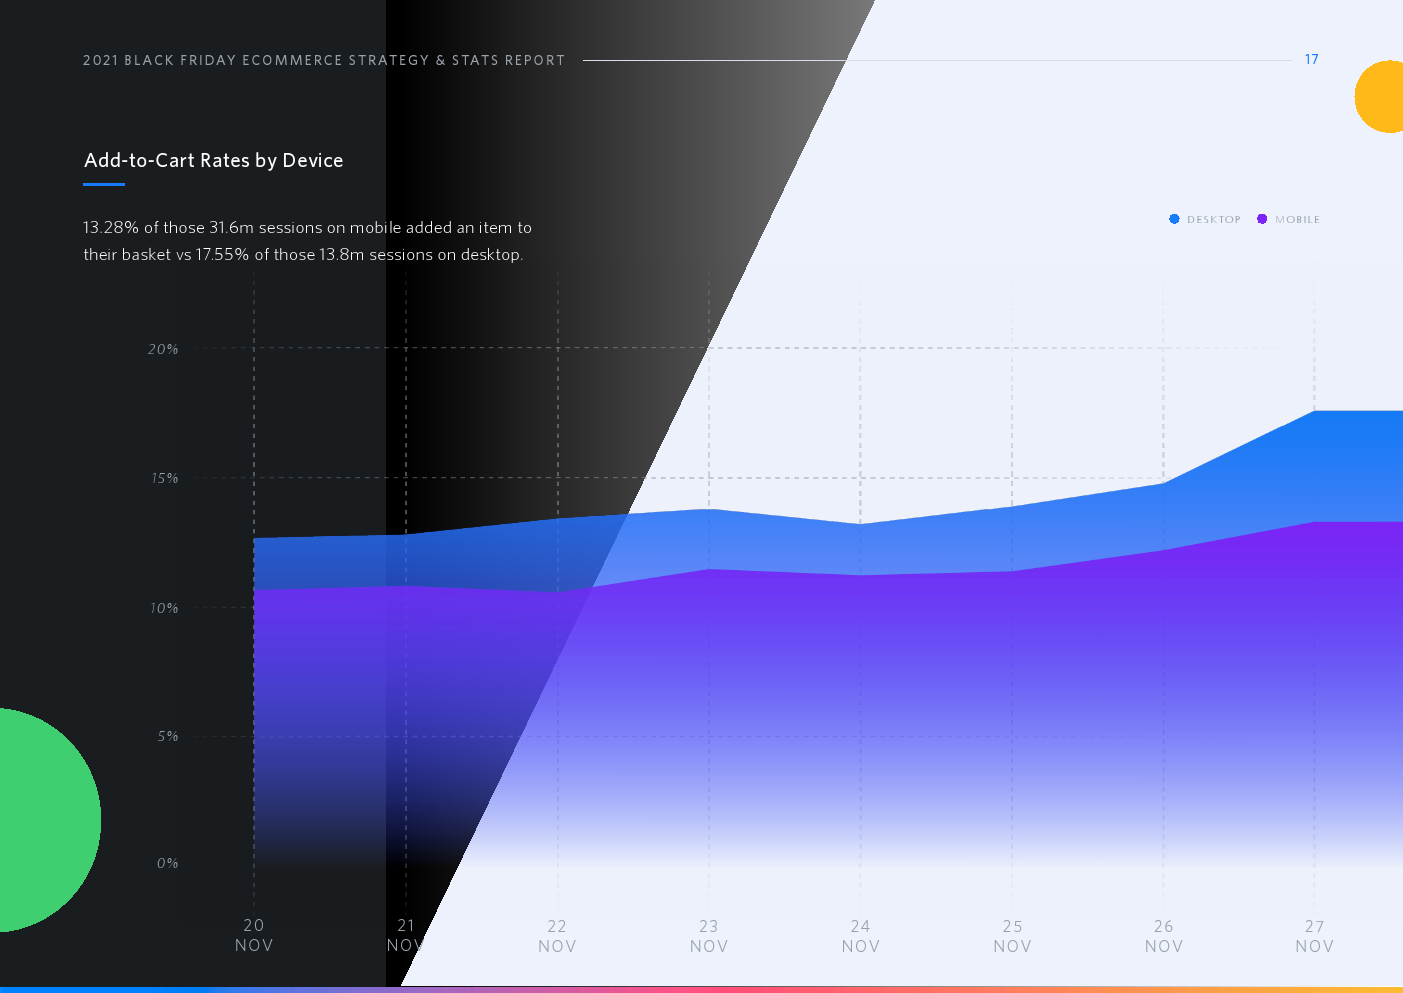
Task: Click page number 17 in header
Action: [x=1311, y=60]
